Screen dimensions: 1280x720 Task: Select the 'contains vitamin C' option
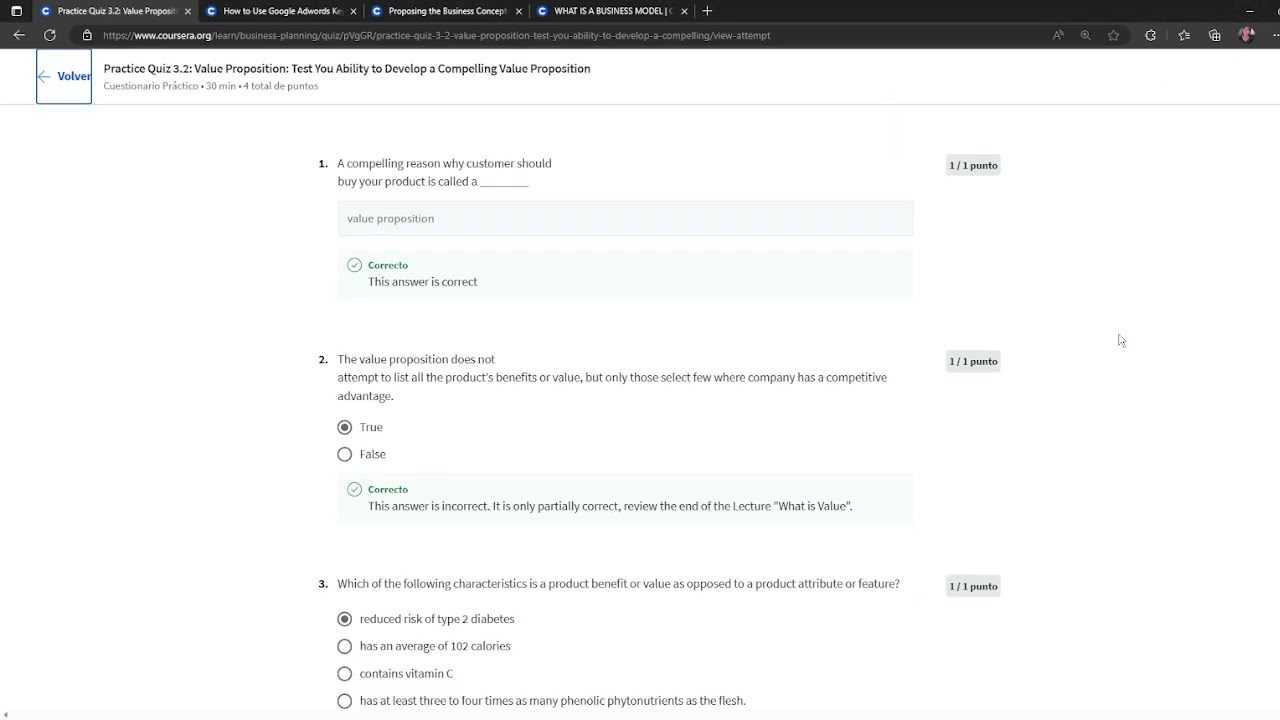point(345,674)
